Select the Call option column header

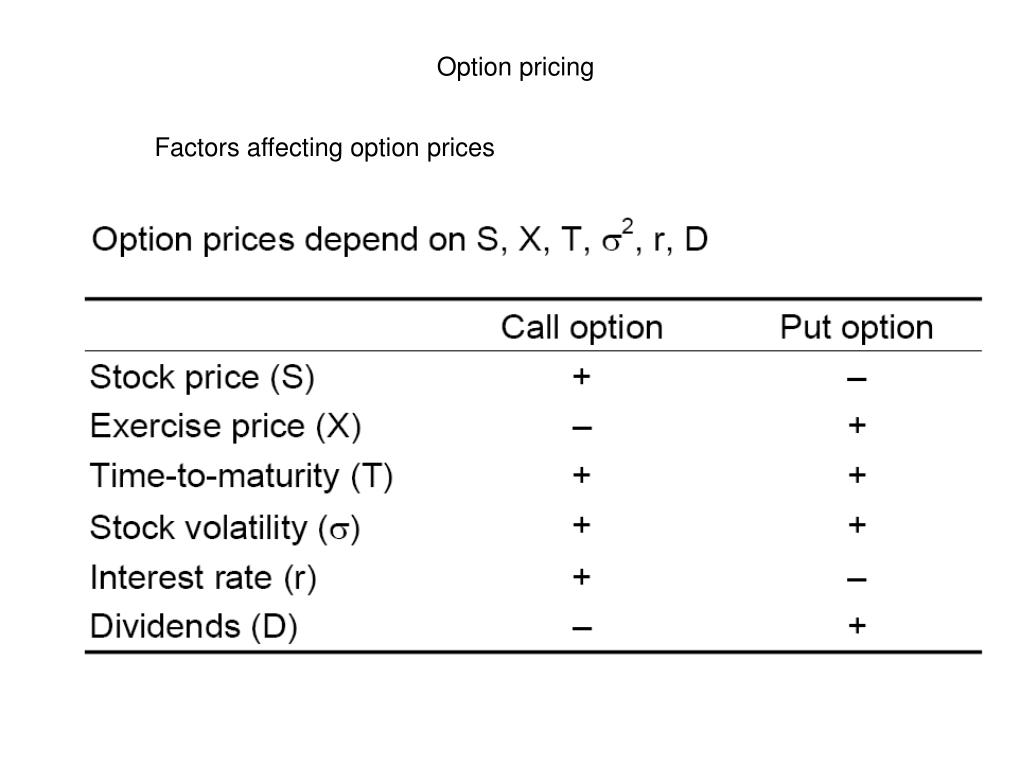point(582,327)
